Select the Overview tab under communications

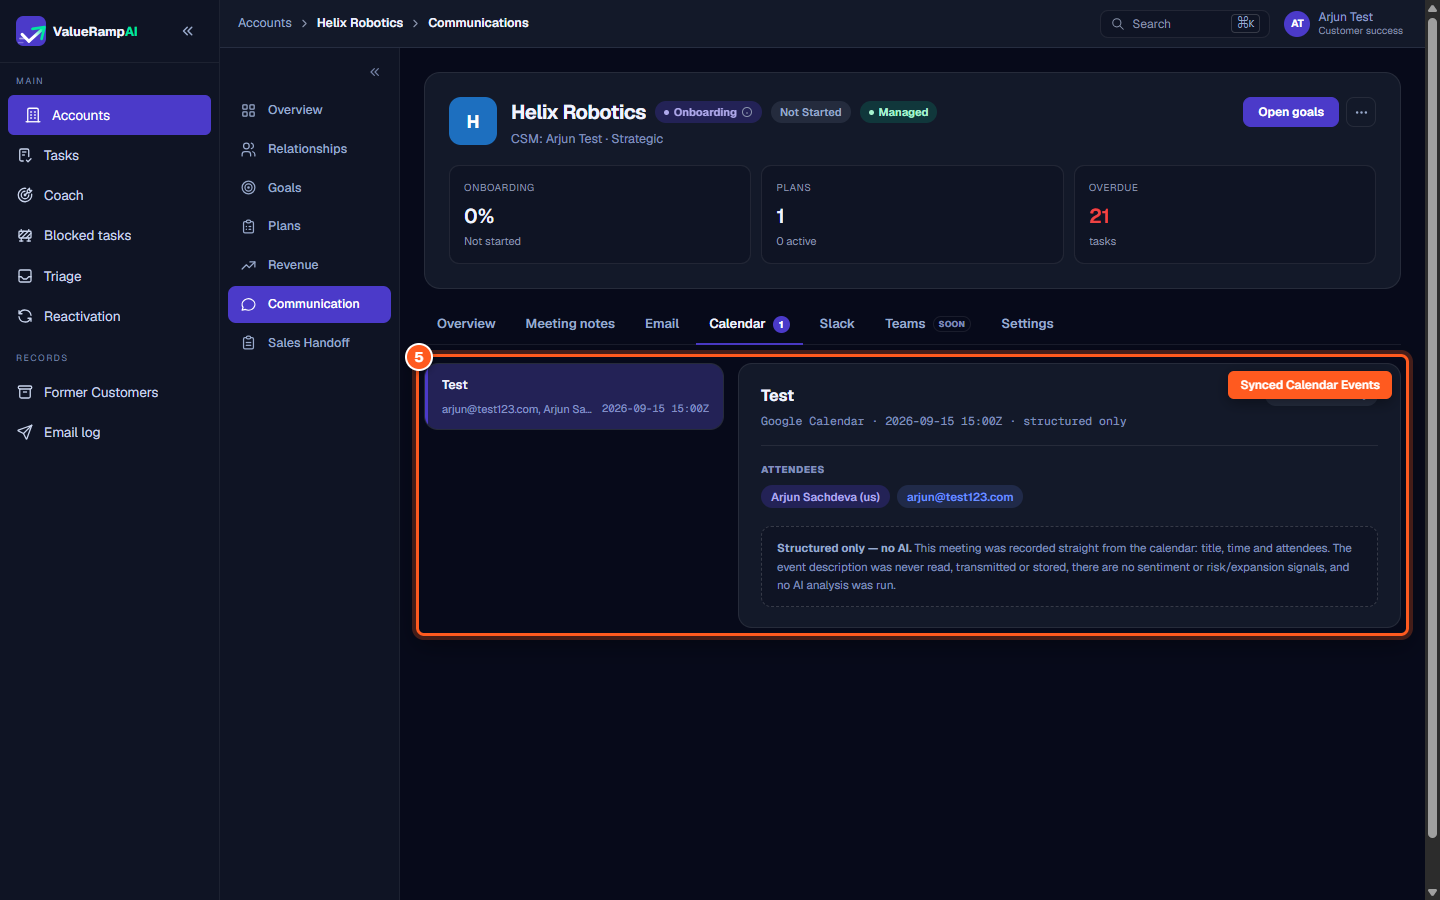[466, 324]
